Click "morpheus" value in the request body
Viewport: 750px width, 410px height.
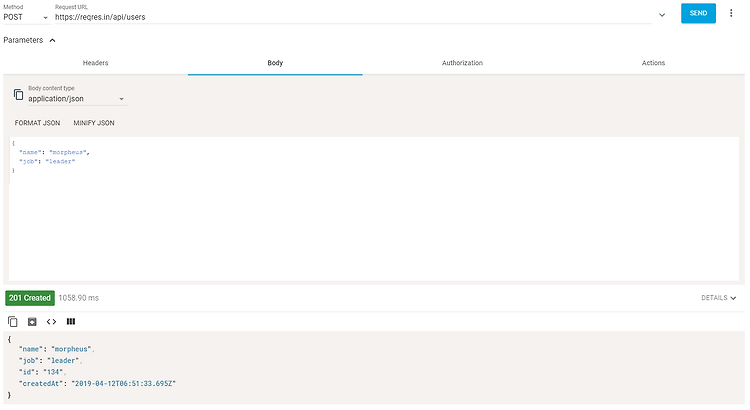click(x=68, y=152)
